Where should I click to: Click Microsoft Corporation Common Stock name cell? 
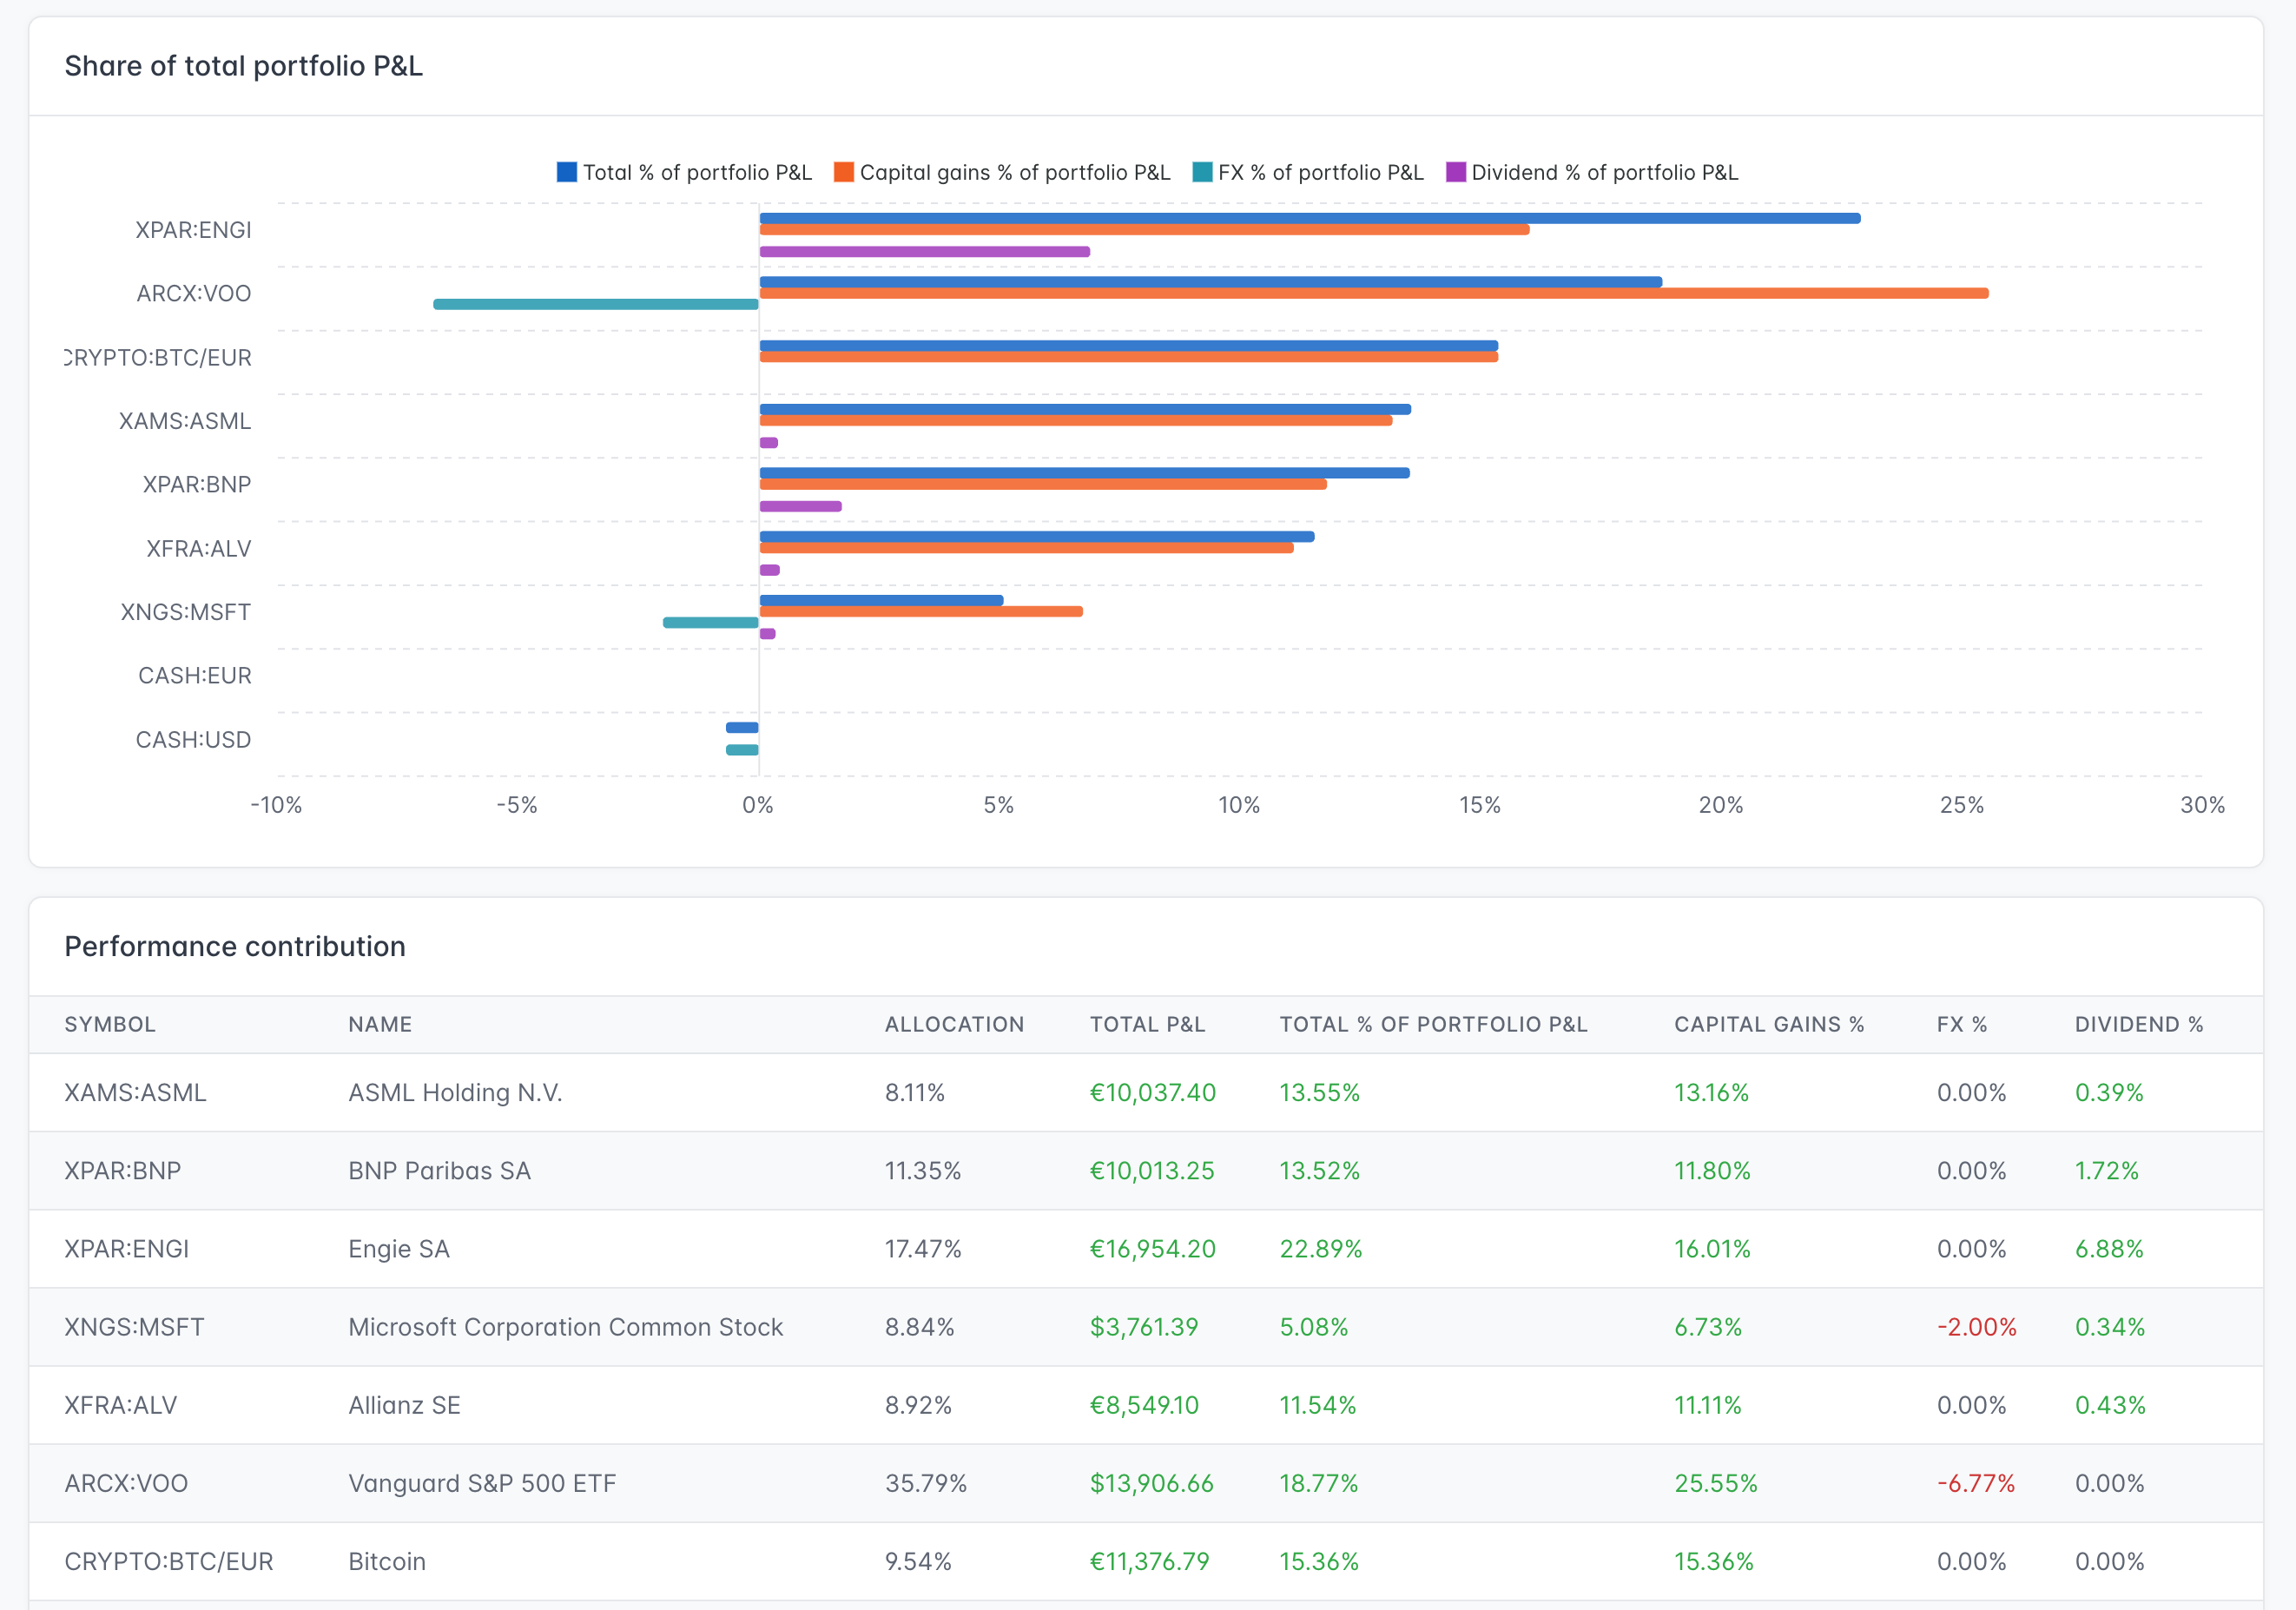point(566,1326)
